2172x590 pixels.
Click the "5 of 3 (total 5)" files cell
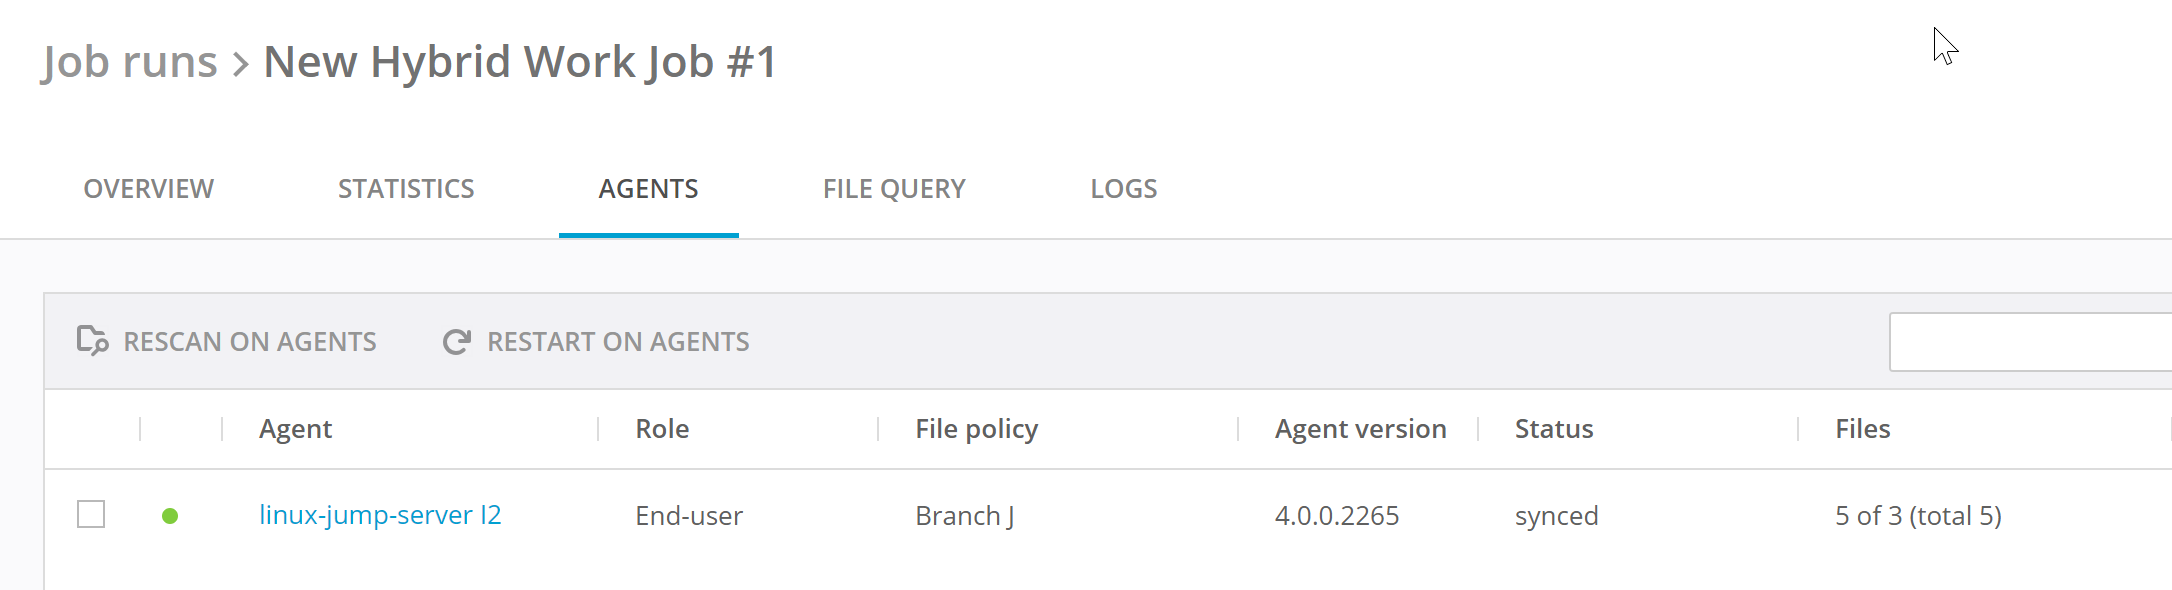(x=1917, y=516)
